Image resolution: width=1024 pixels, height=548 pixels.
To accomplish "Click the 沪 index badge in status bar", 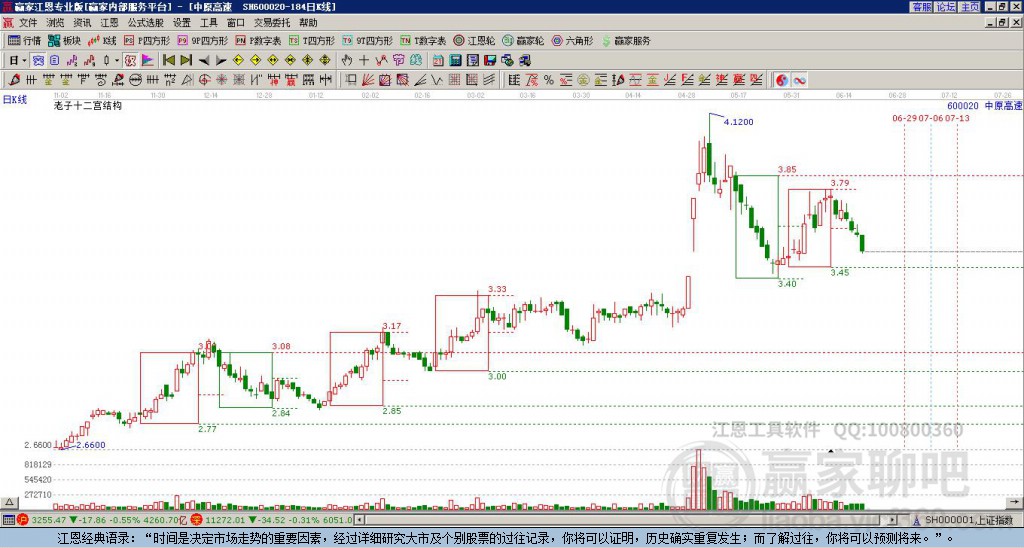I will [23, 520].
